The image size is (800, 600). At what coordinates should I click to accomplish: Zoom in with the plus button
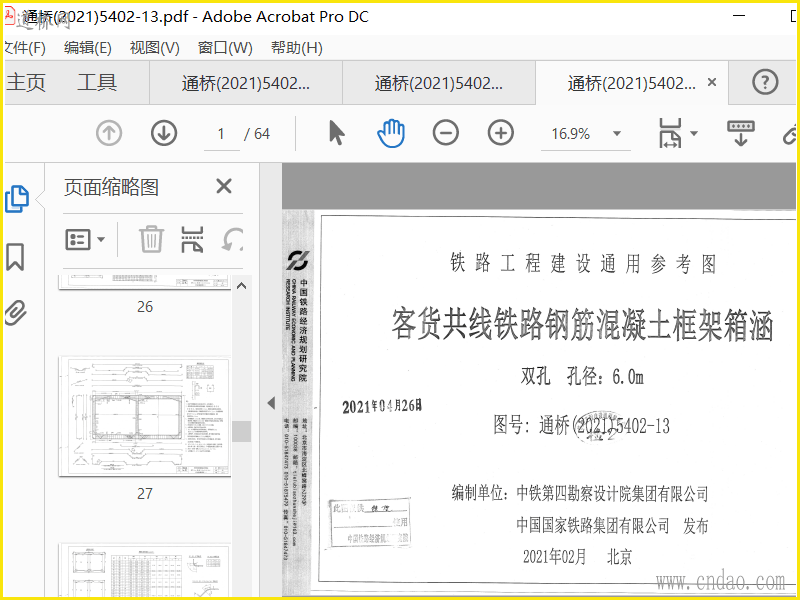tap(501, 134)
